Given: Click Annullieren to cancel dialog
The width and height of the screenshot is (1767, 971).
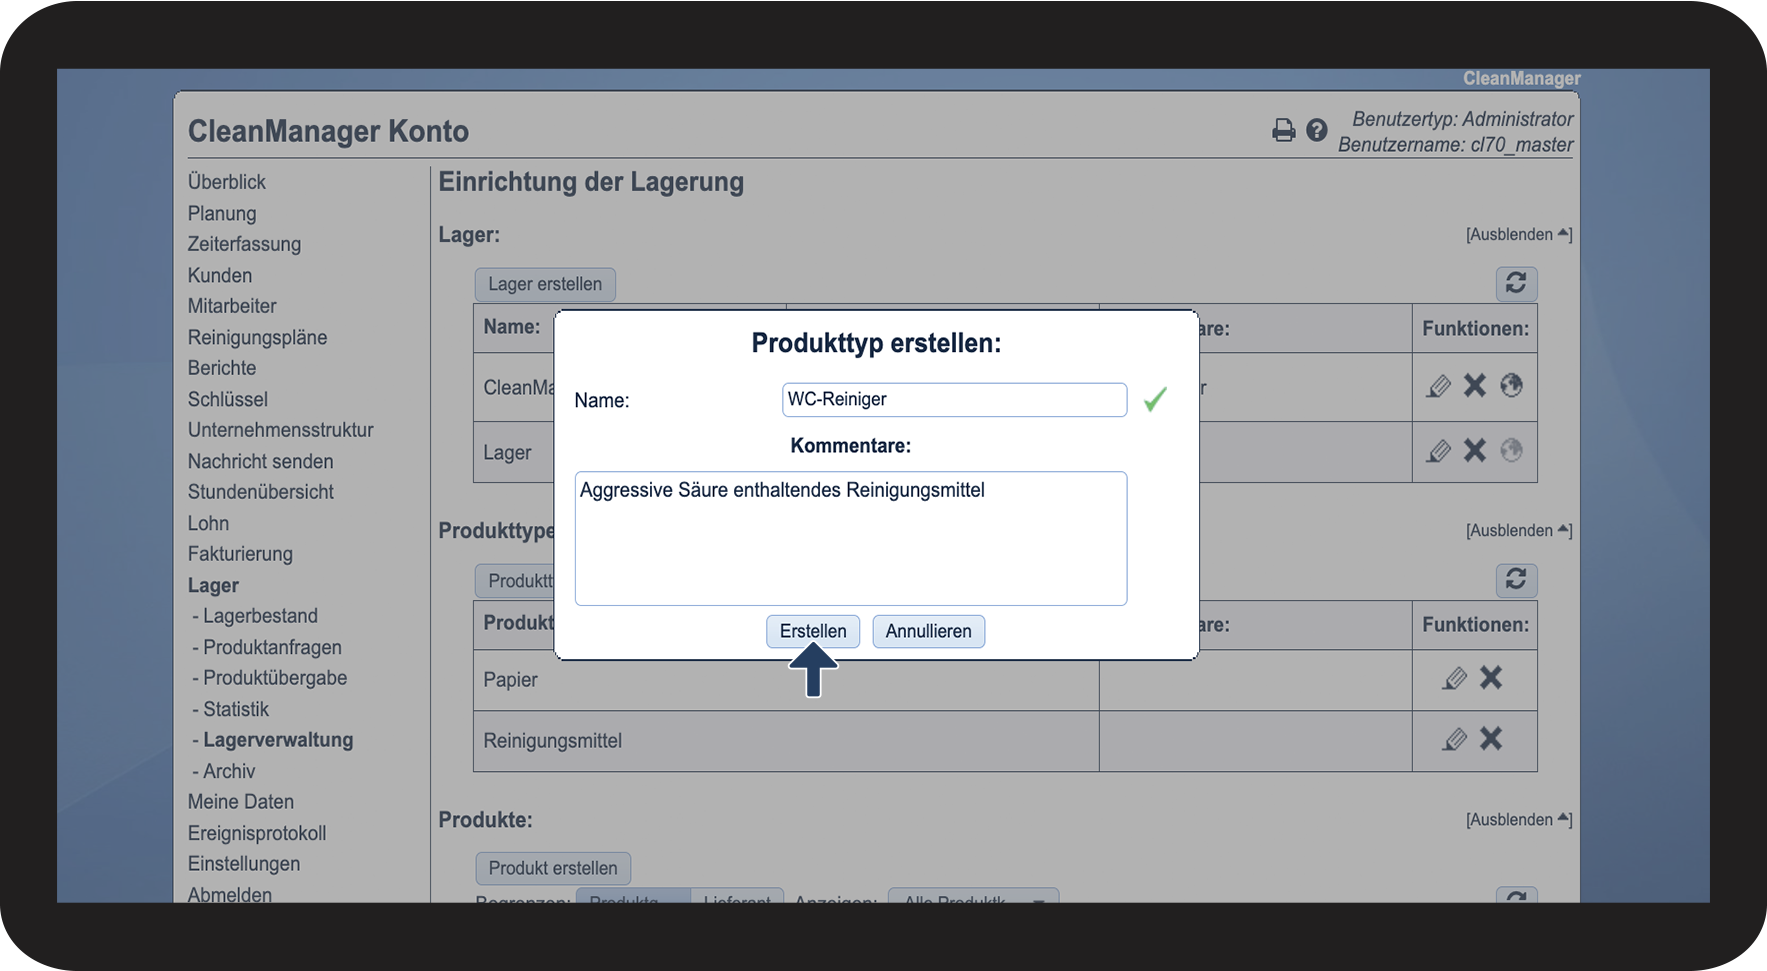Looking at the screenshot, I should 928,631.
